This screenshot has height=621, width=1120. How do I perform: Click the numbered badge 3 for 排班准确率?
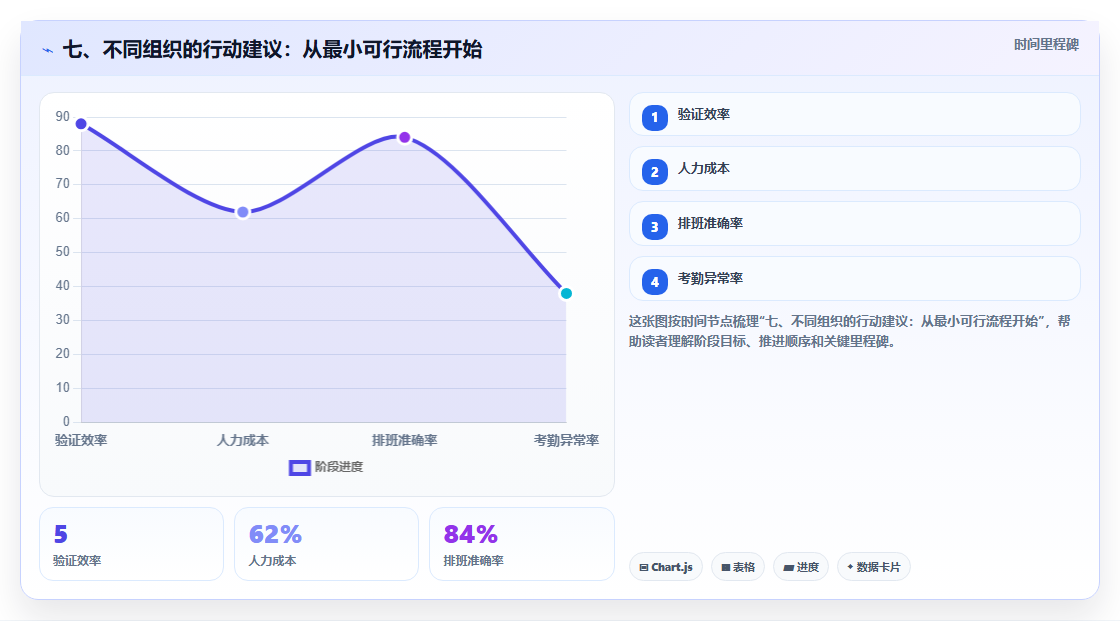(x=654, y=227)
